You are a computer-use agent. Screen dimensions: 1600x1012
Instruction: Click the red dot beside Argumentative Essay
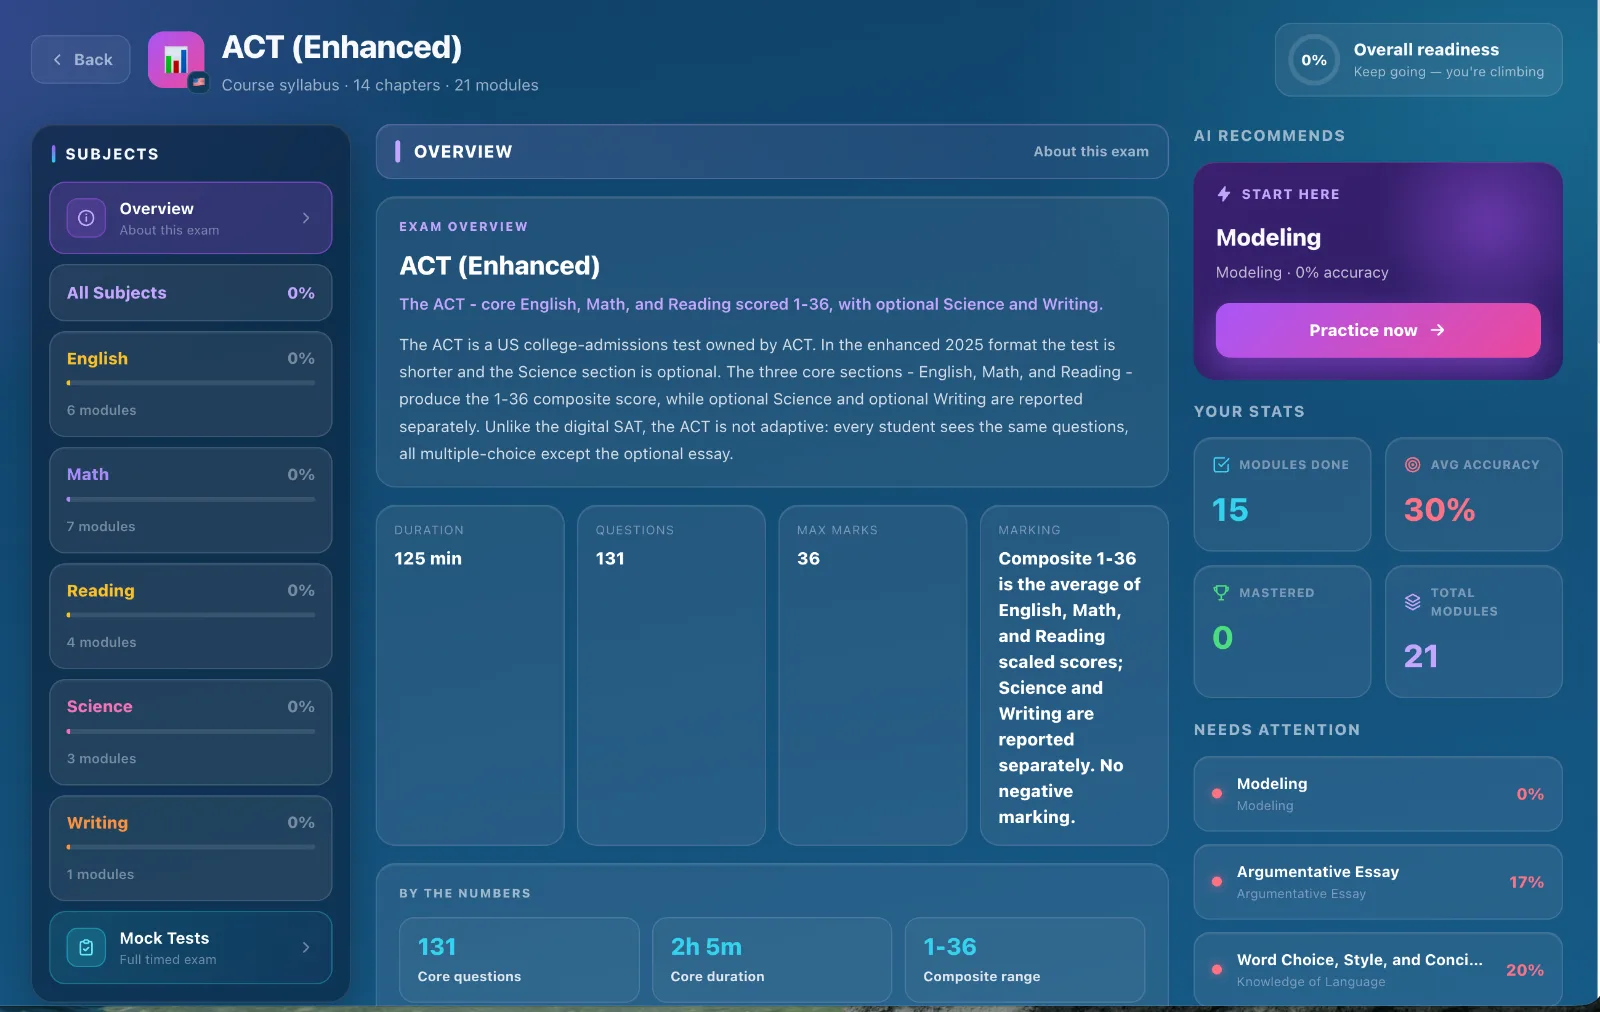[x=1217, y=882]
